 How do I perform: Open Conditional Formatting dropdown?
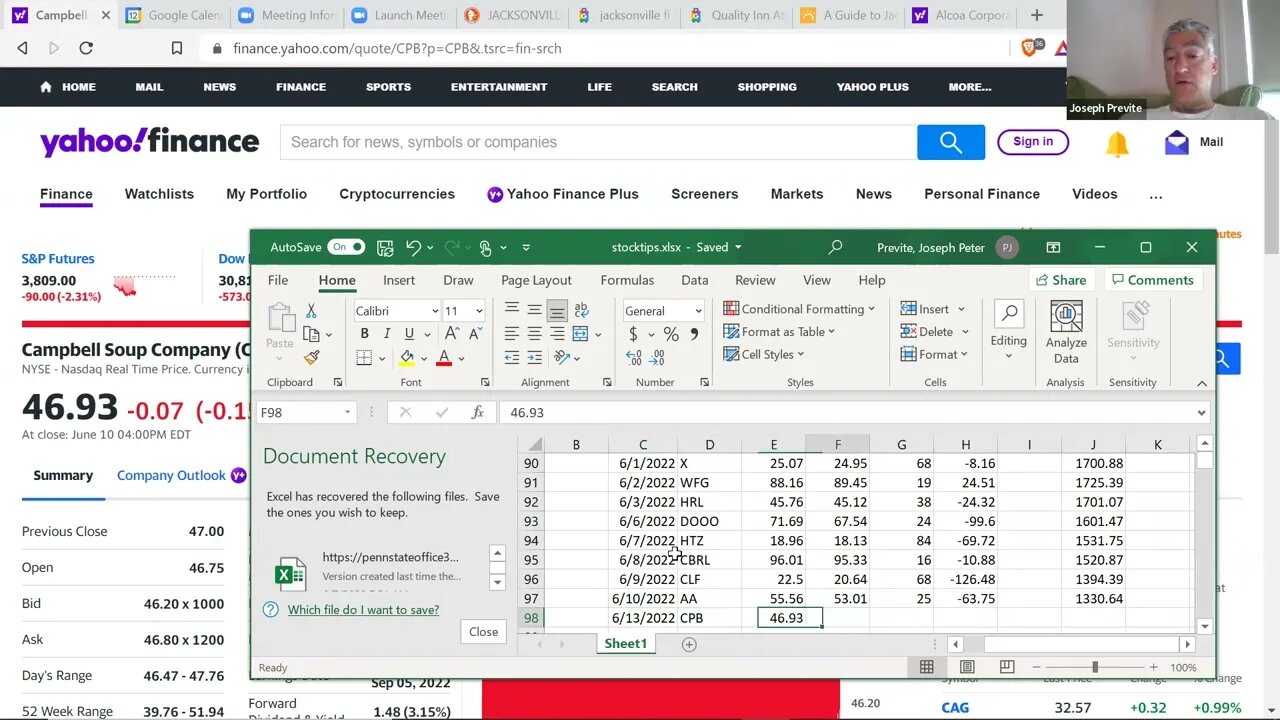point(799,309)
